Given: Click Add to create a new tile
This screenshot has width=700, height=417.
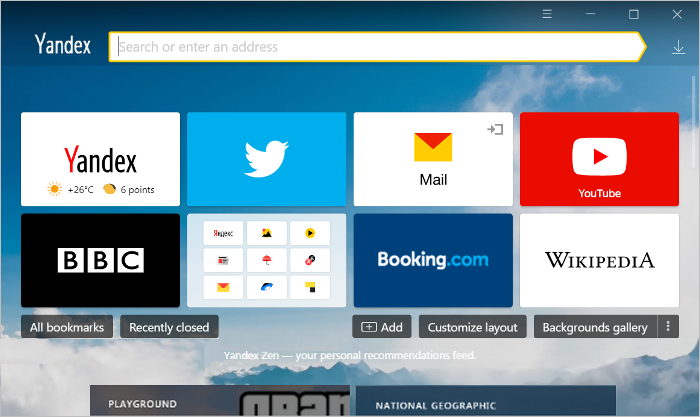Looking at the screenshot, I should [x=382, y=327].
